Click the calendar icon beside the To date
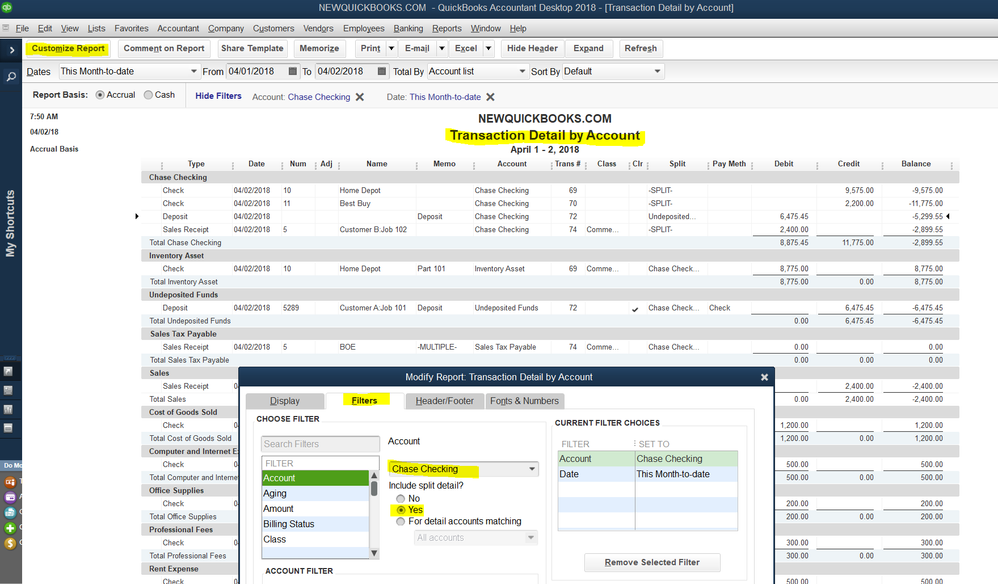998x584 pixels. point(381,72)
